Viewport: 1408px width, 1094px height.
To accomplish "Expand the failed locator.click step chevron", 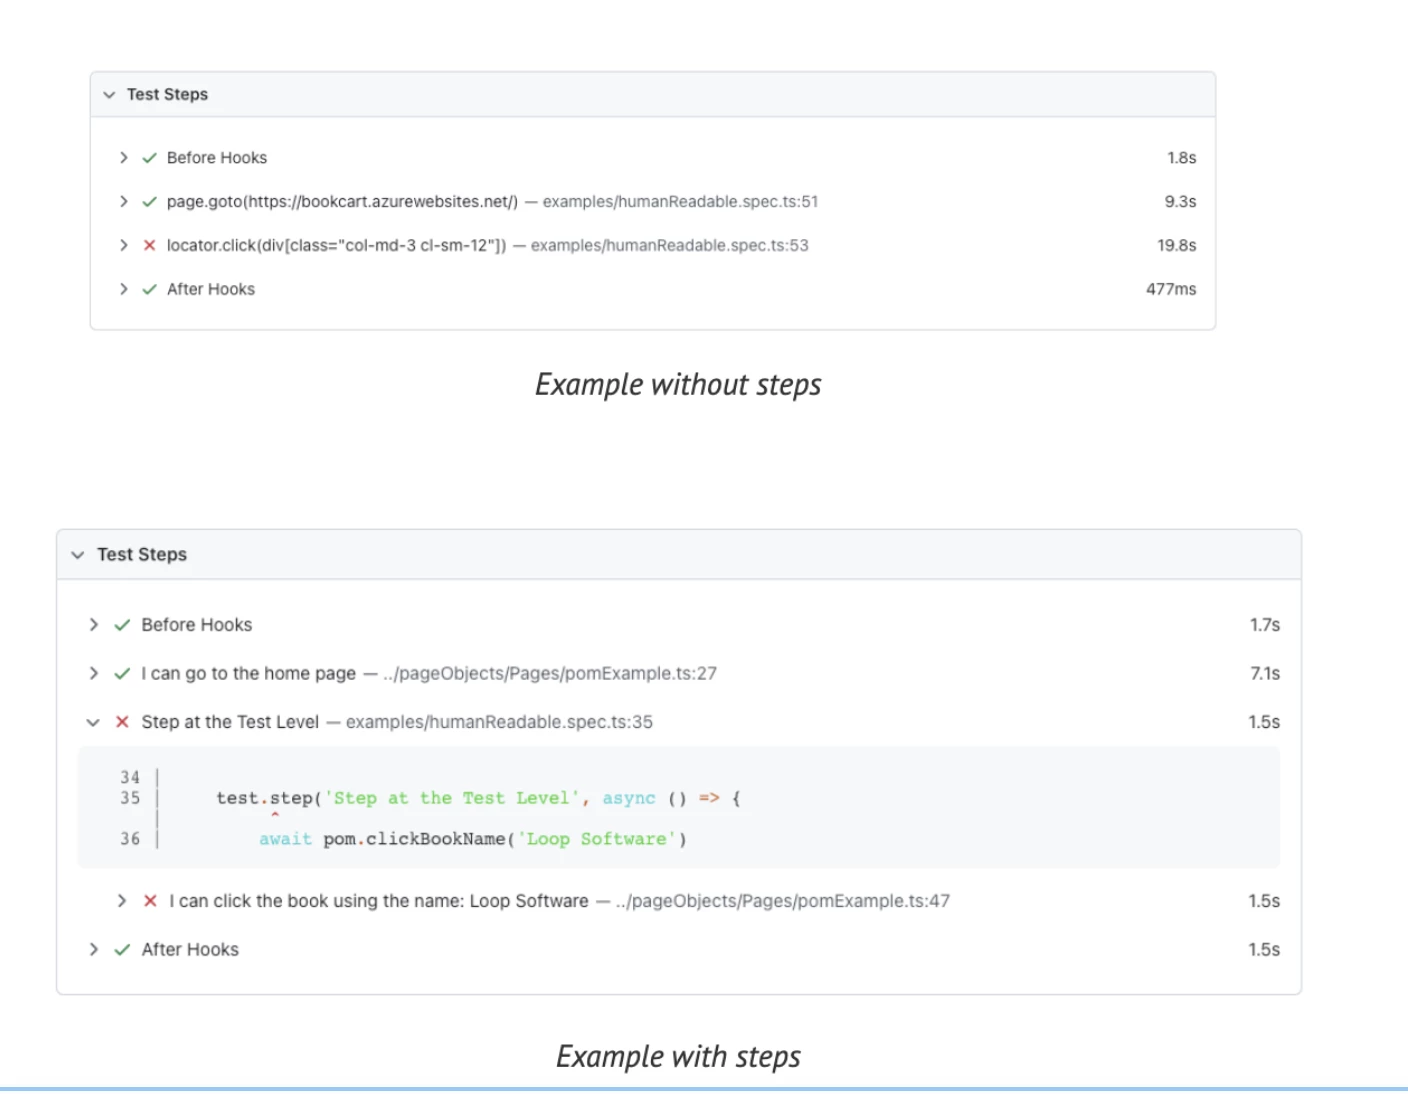I will pos(124,246).
